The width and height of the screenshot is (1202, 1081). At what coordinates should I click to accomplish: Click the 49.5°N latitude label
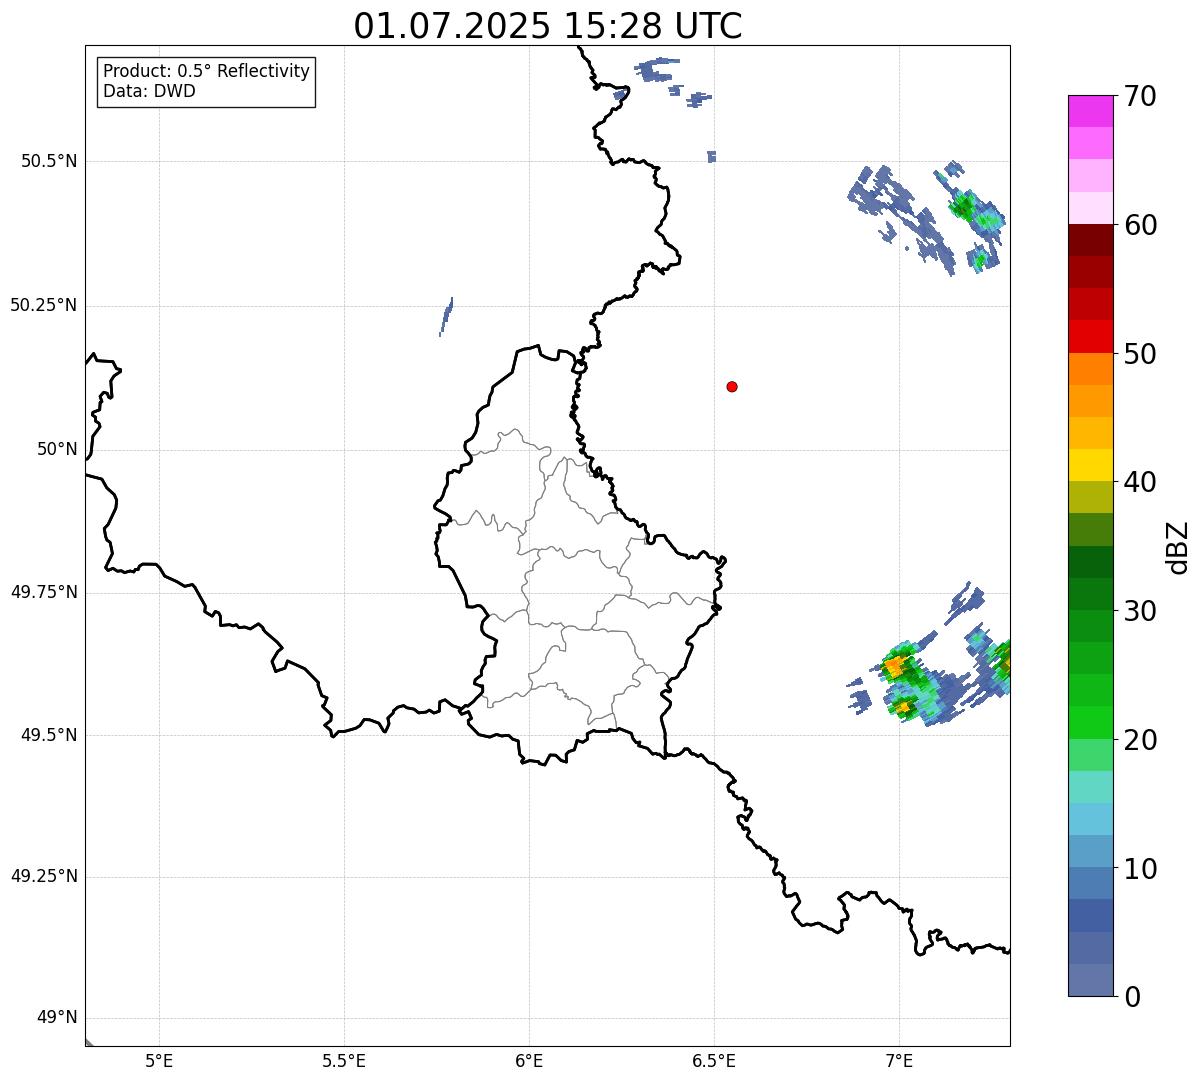[x=49, y=735]
